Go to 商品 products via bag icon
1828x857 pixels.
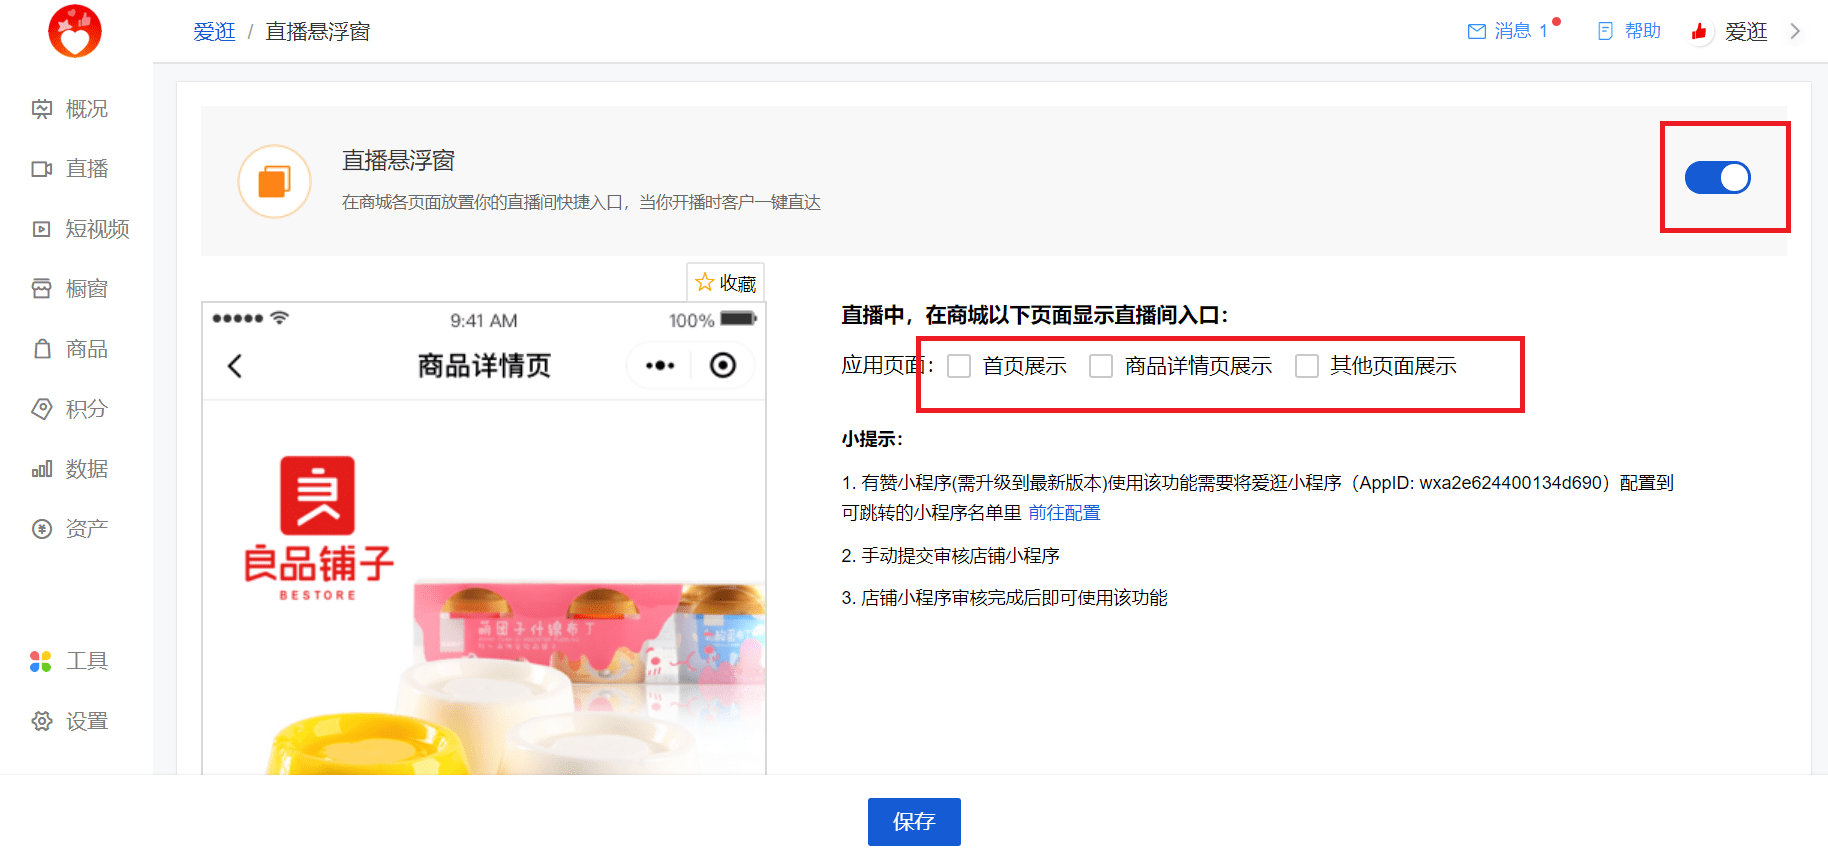[x=42, y=349]
